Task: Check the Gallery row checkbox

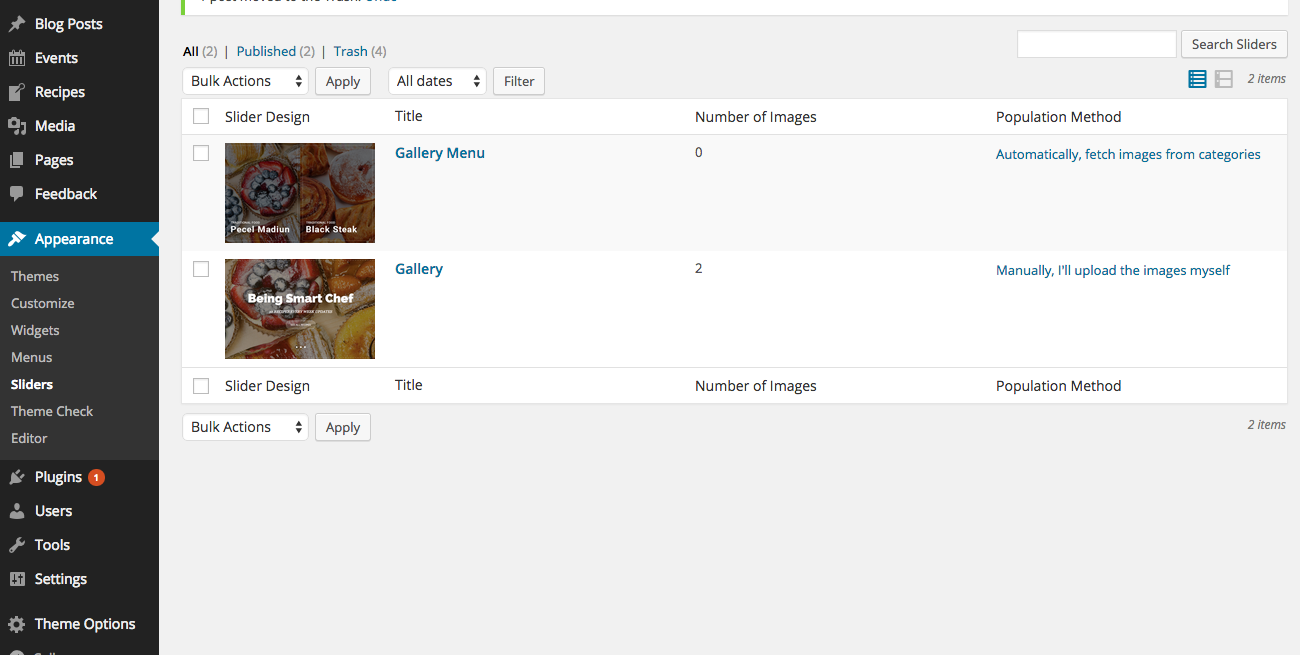Action: (201, 269)
